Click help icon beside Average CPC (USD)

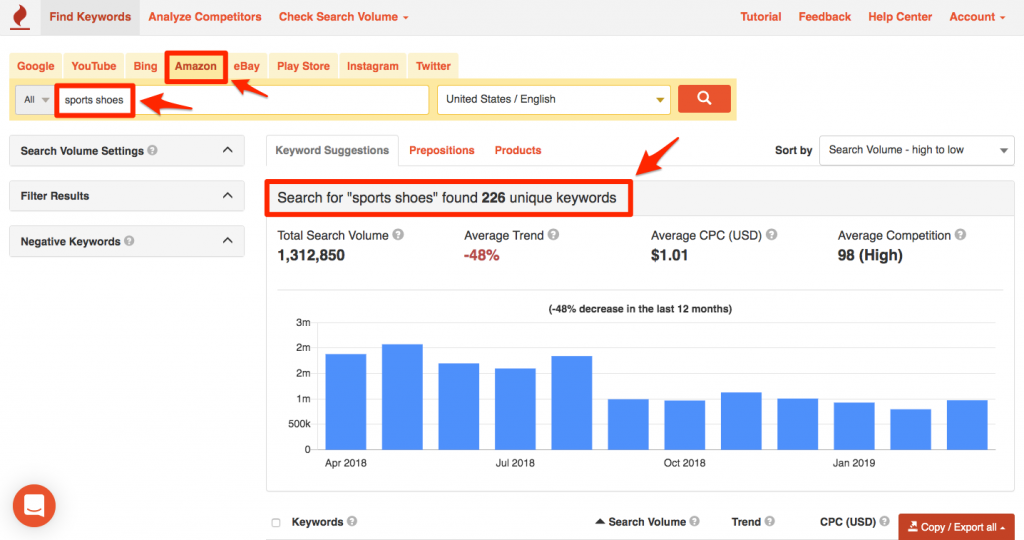tap(771, 234)
